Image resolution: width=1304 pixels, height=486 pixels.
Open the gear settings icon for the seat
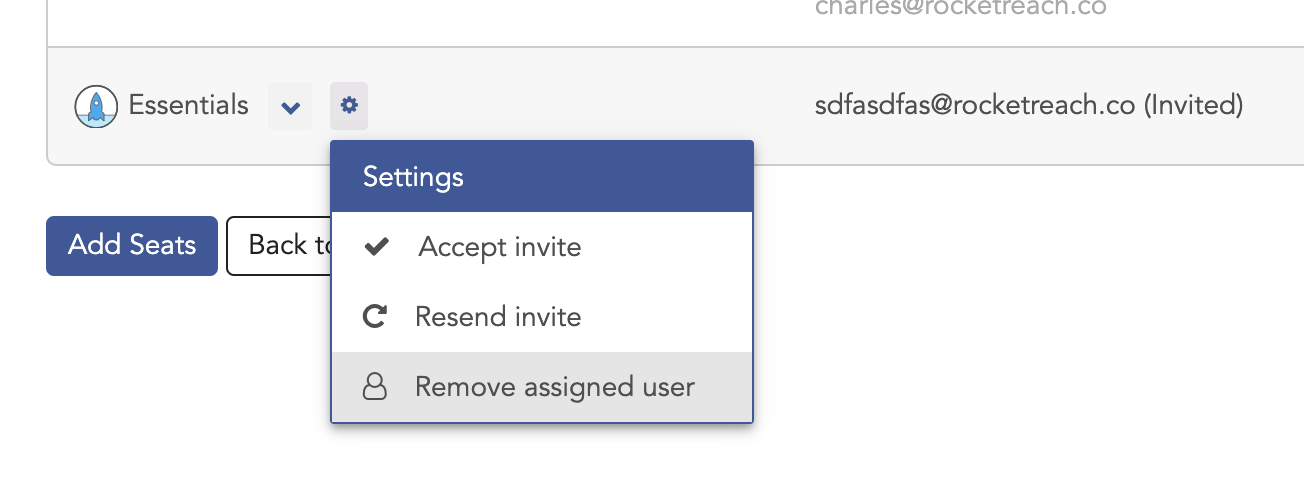click(349, 105)
